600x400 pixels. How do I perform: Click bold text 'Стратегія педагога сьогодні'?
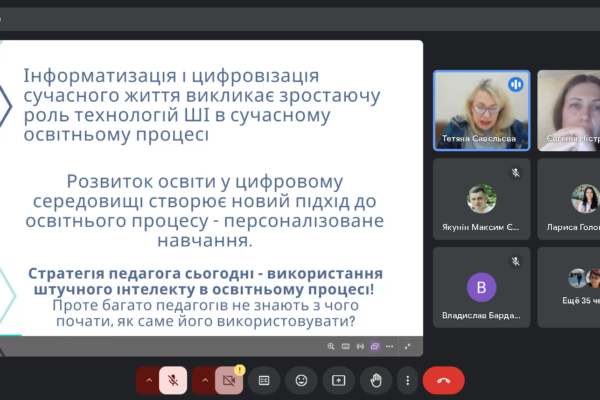(x=141, y=273)
